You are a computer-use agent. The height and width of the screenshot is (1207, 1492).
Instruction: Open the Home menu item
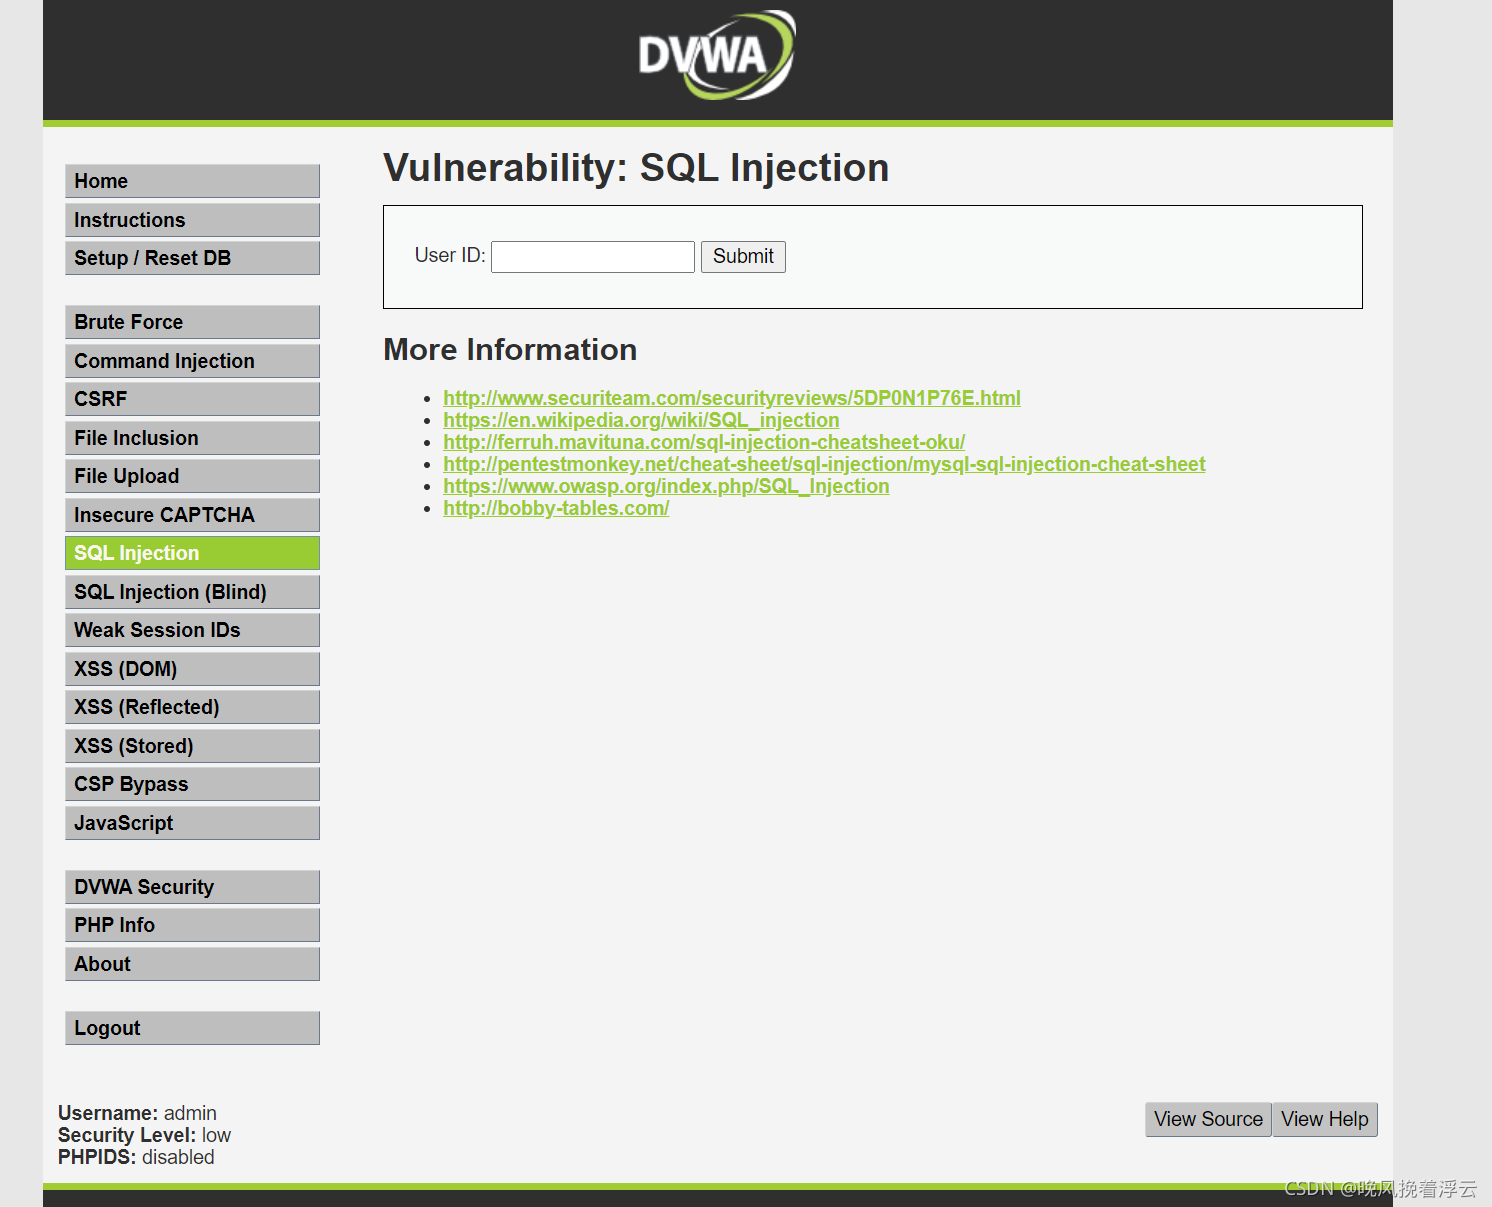click(192, 181)
